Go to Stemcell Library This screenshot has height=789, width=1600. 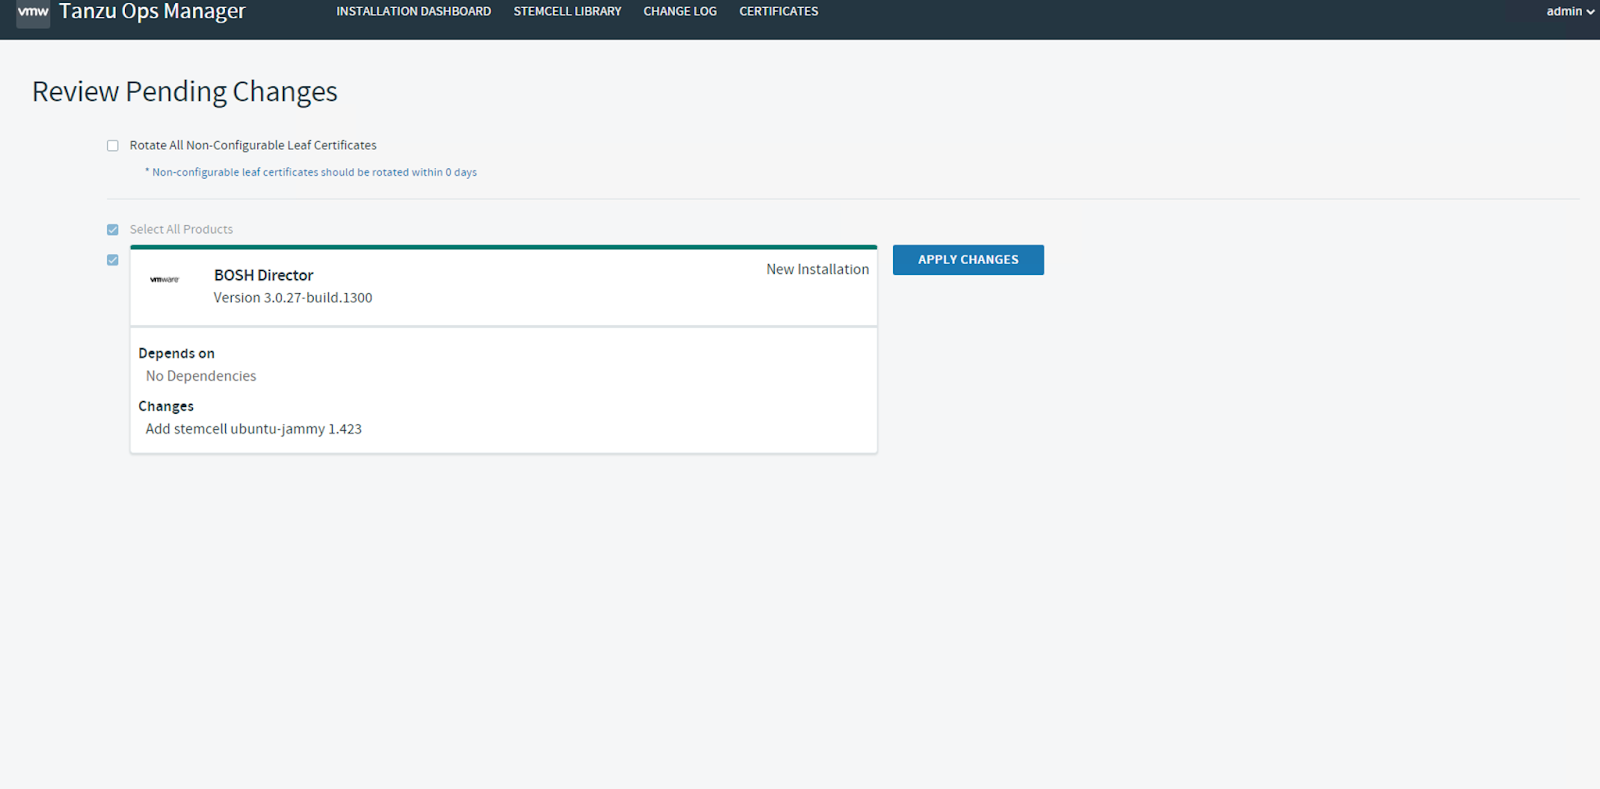tap(567, 12)
